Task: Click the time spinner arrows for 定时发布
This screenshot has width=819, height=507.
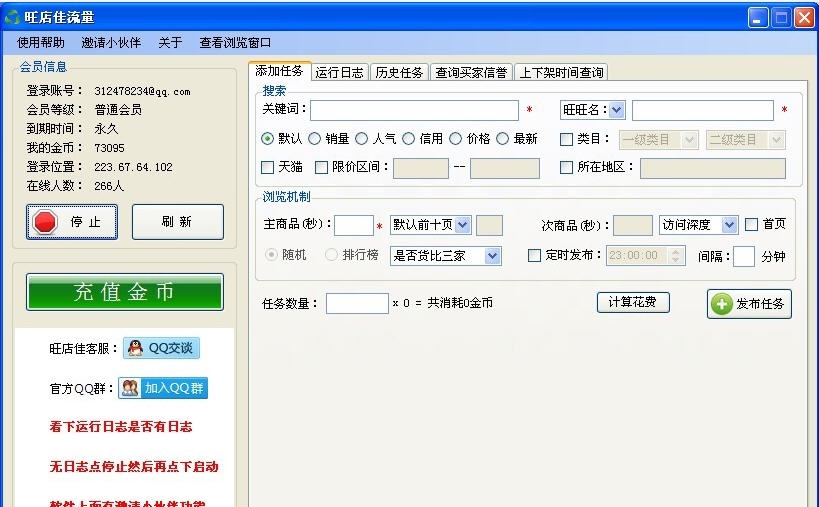Action: click(x=676, y=255)
